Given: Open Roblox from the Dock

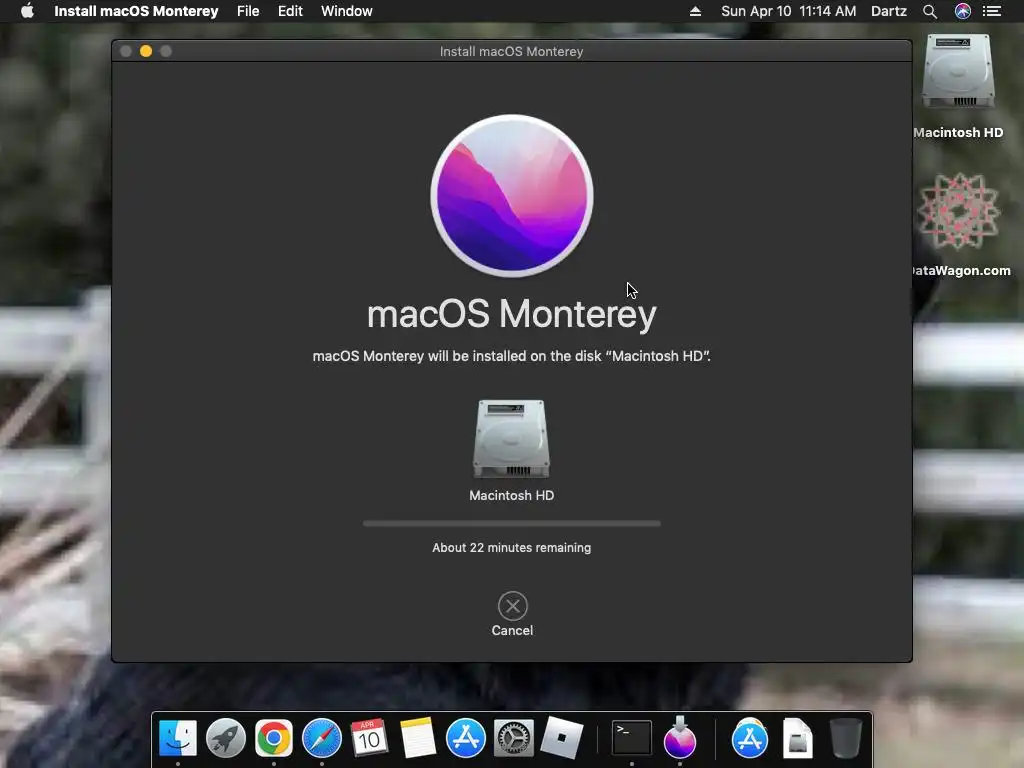Looking at the screenshot, I should coord(562,738).
